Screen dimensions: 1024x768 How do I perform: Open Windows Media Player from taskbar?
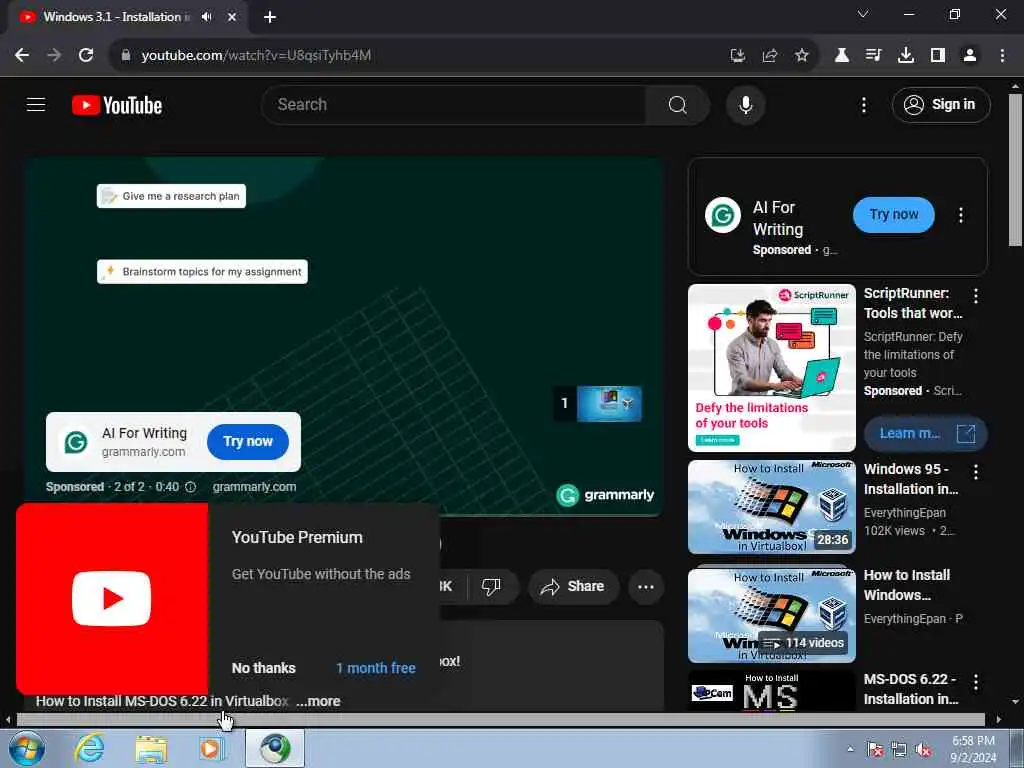tap(210, 748)
